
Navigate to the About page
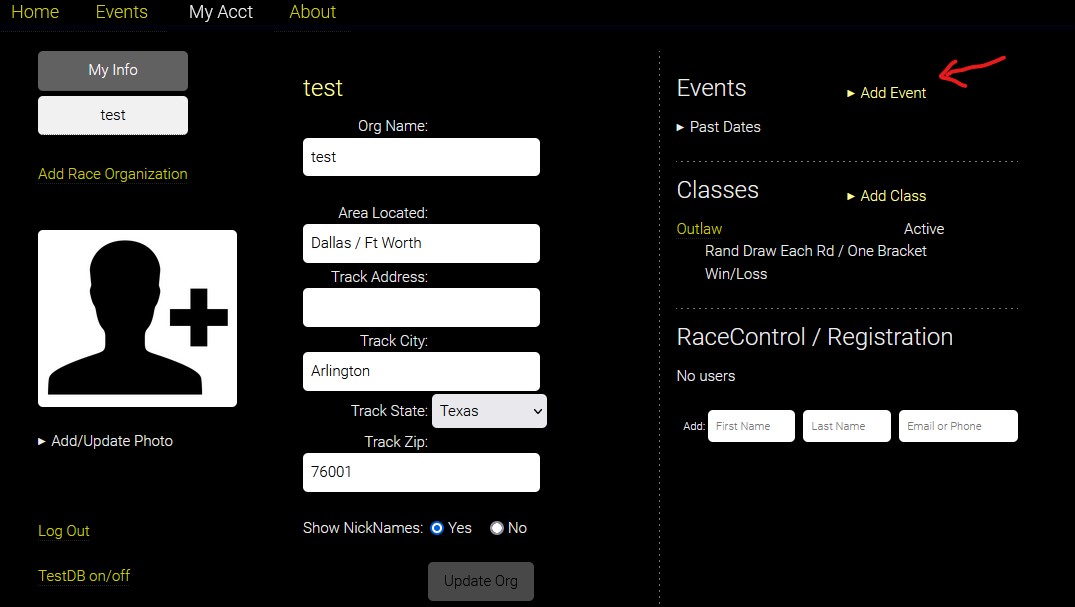coord(312,13)
